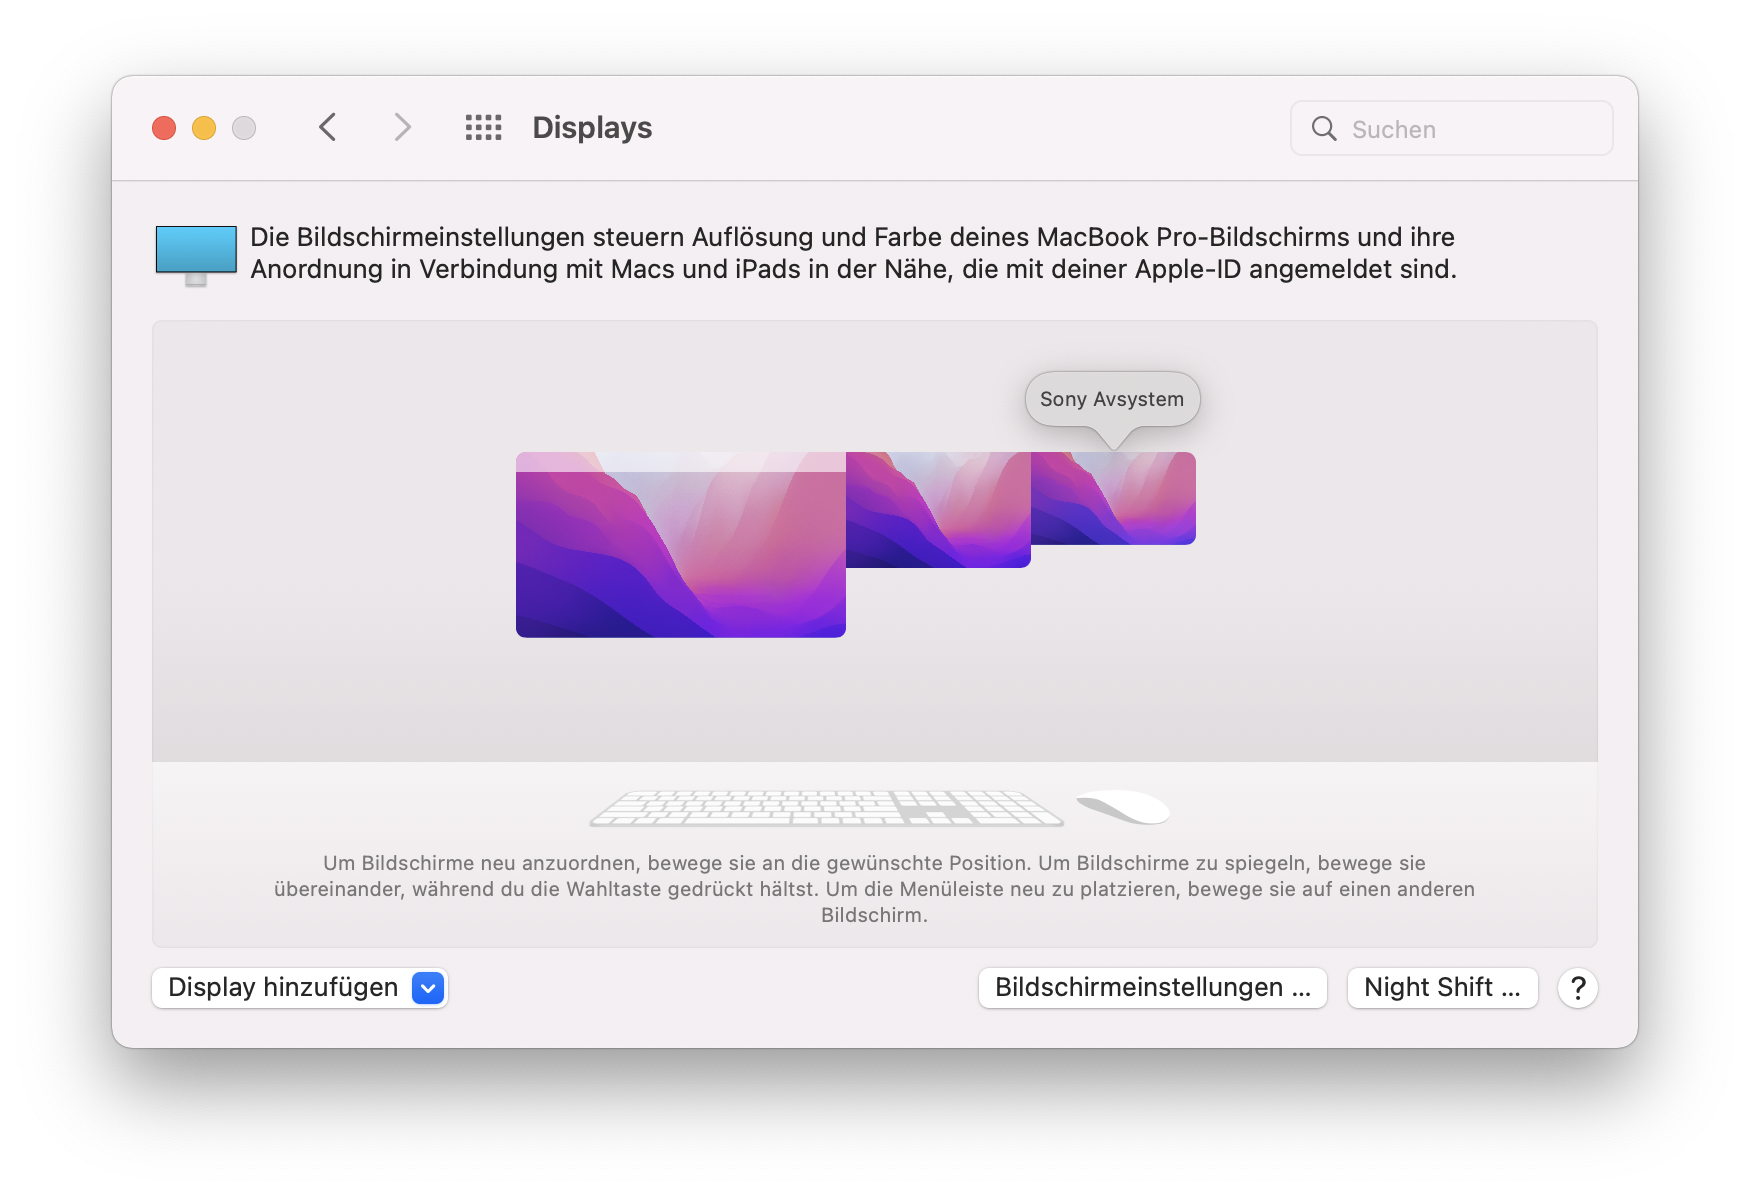Open Night Shift options
The width and height of the screenshot is (1750, 1196).
click(x=1441, y=988)
